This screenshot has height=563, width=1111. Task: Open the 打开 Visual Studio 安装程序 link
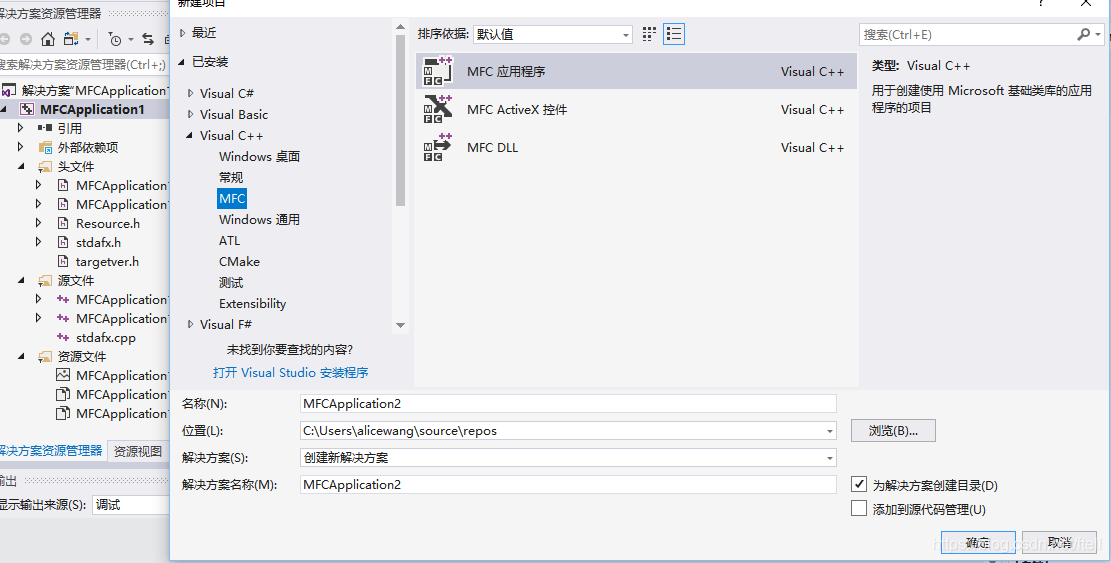tap(291, 373)
